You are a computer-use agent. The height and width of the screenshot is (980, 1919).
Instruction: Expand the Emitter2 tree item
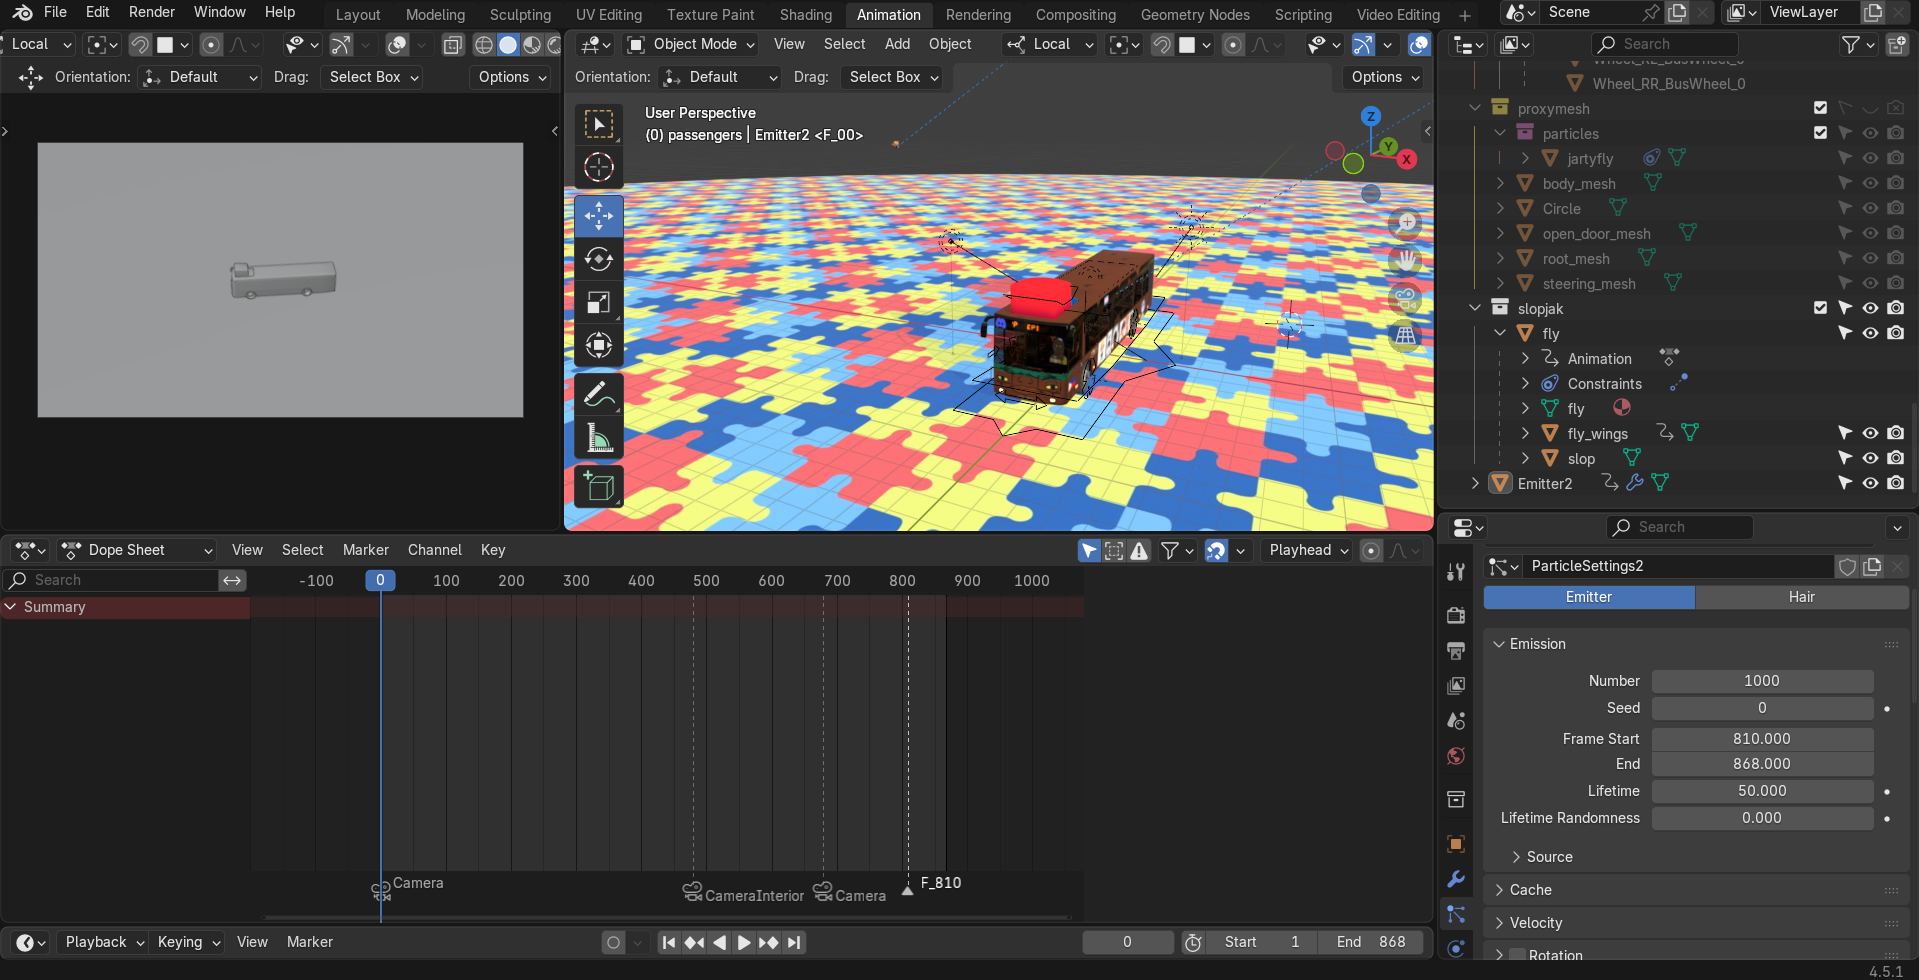point(1475,483)
